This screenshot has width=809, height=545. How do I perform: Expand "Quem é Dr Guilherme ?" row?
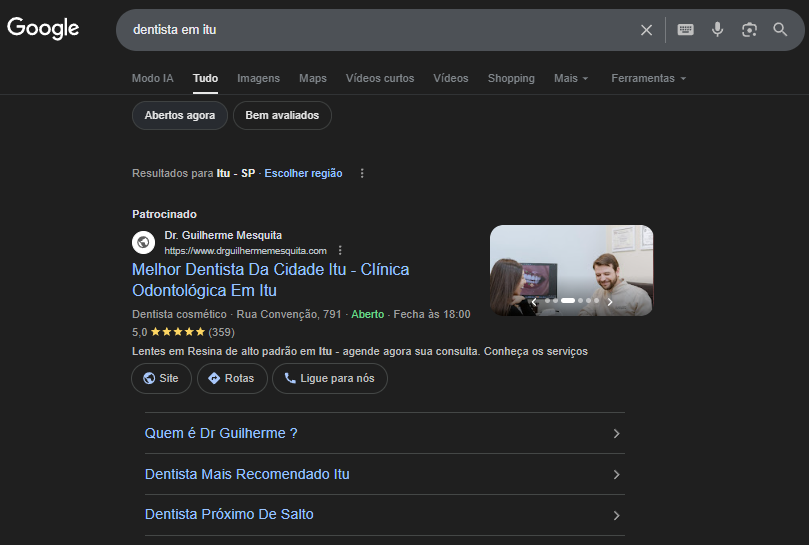click(x=384, y=433)
